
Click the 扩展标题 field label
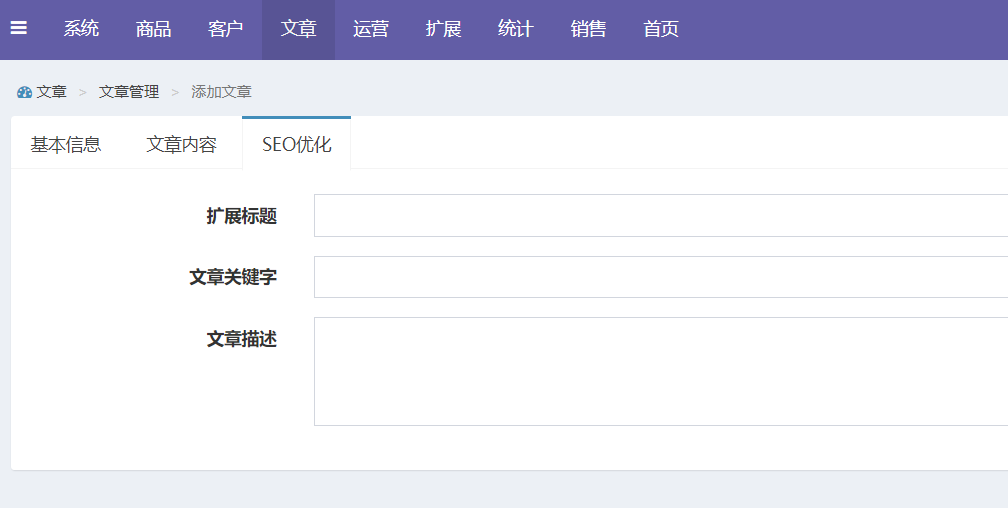click(x=242, y=216)
